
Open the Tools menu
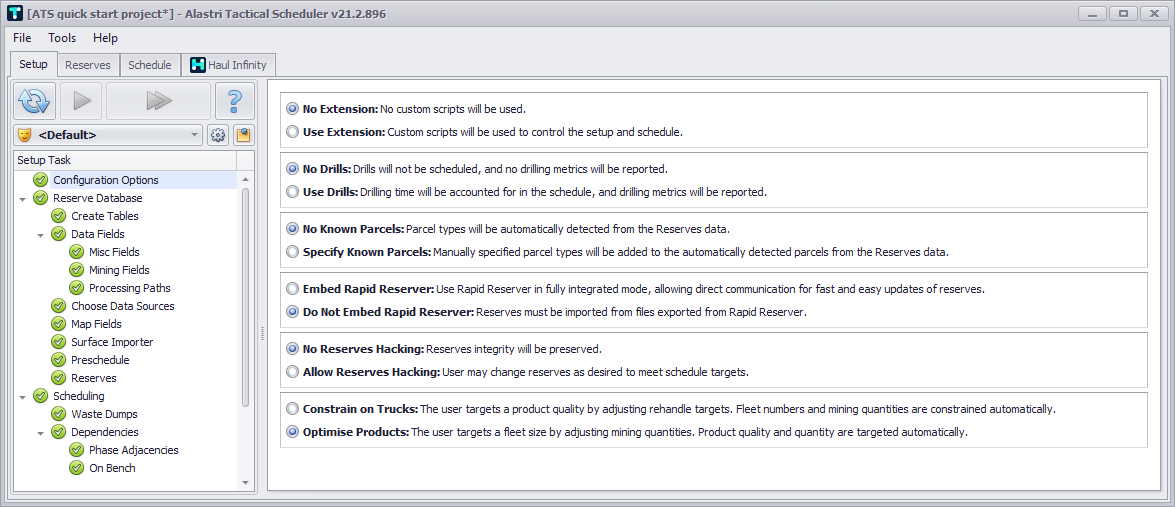tap(62, 38)
